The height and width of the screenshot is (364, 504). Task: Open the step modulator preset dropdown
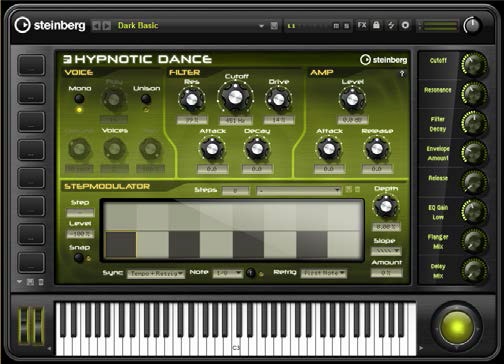(299, 190)
